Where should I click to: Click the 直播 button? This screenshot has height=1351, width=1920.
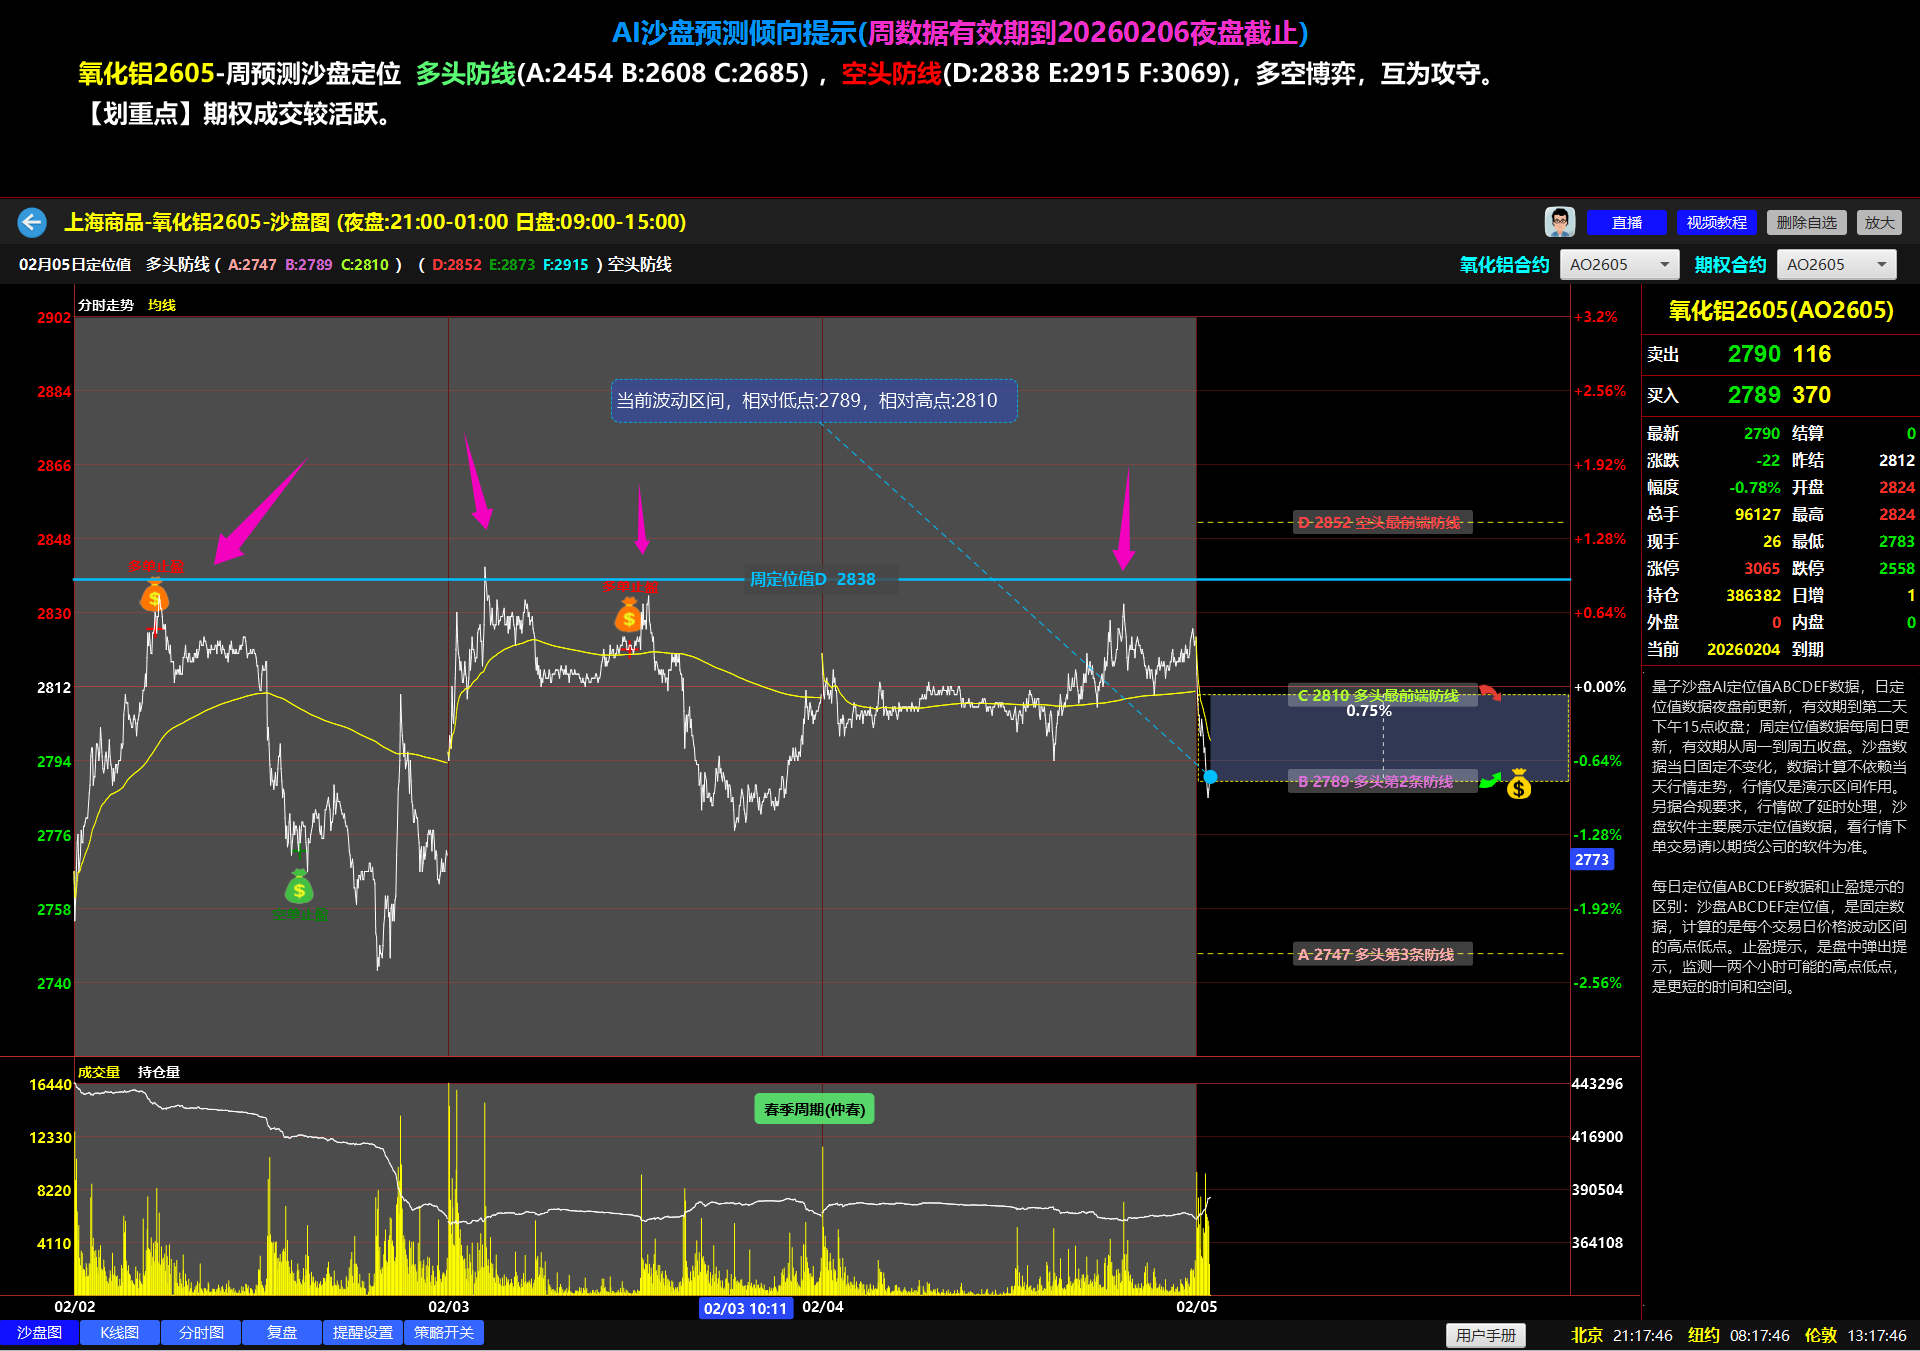(x=1626, y=222)
